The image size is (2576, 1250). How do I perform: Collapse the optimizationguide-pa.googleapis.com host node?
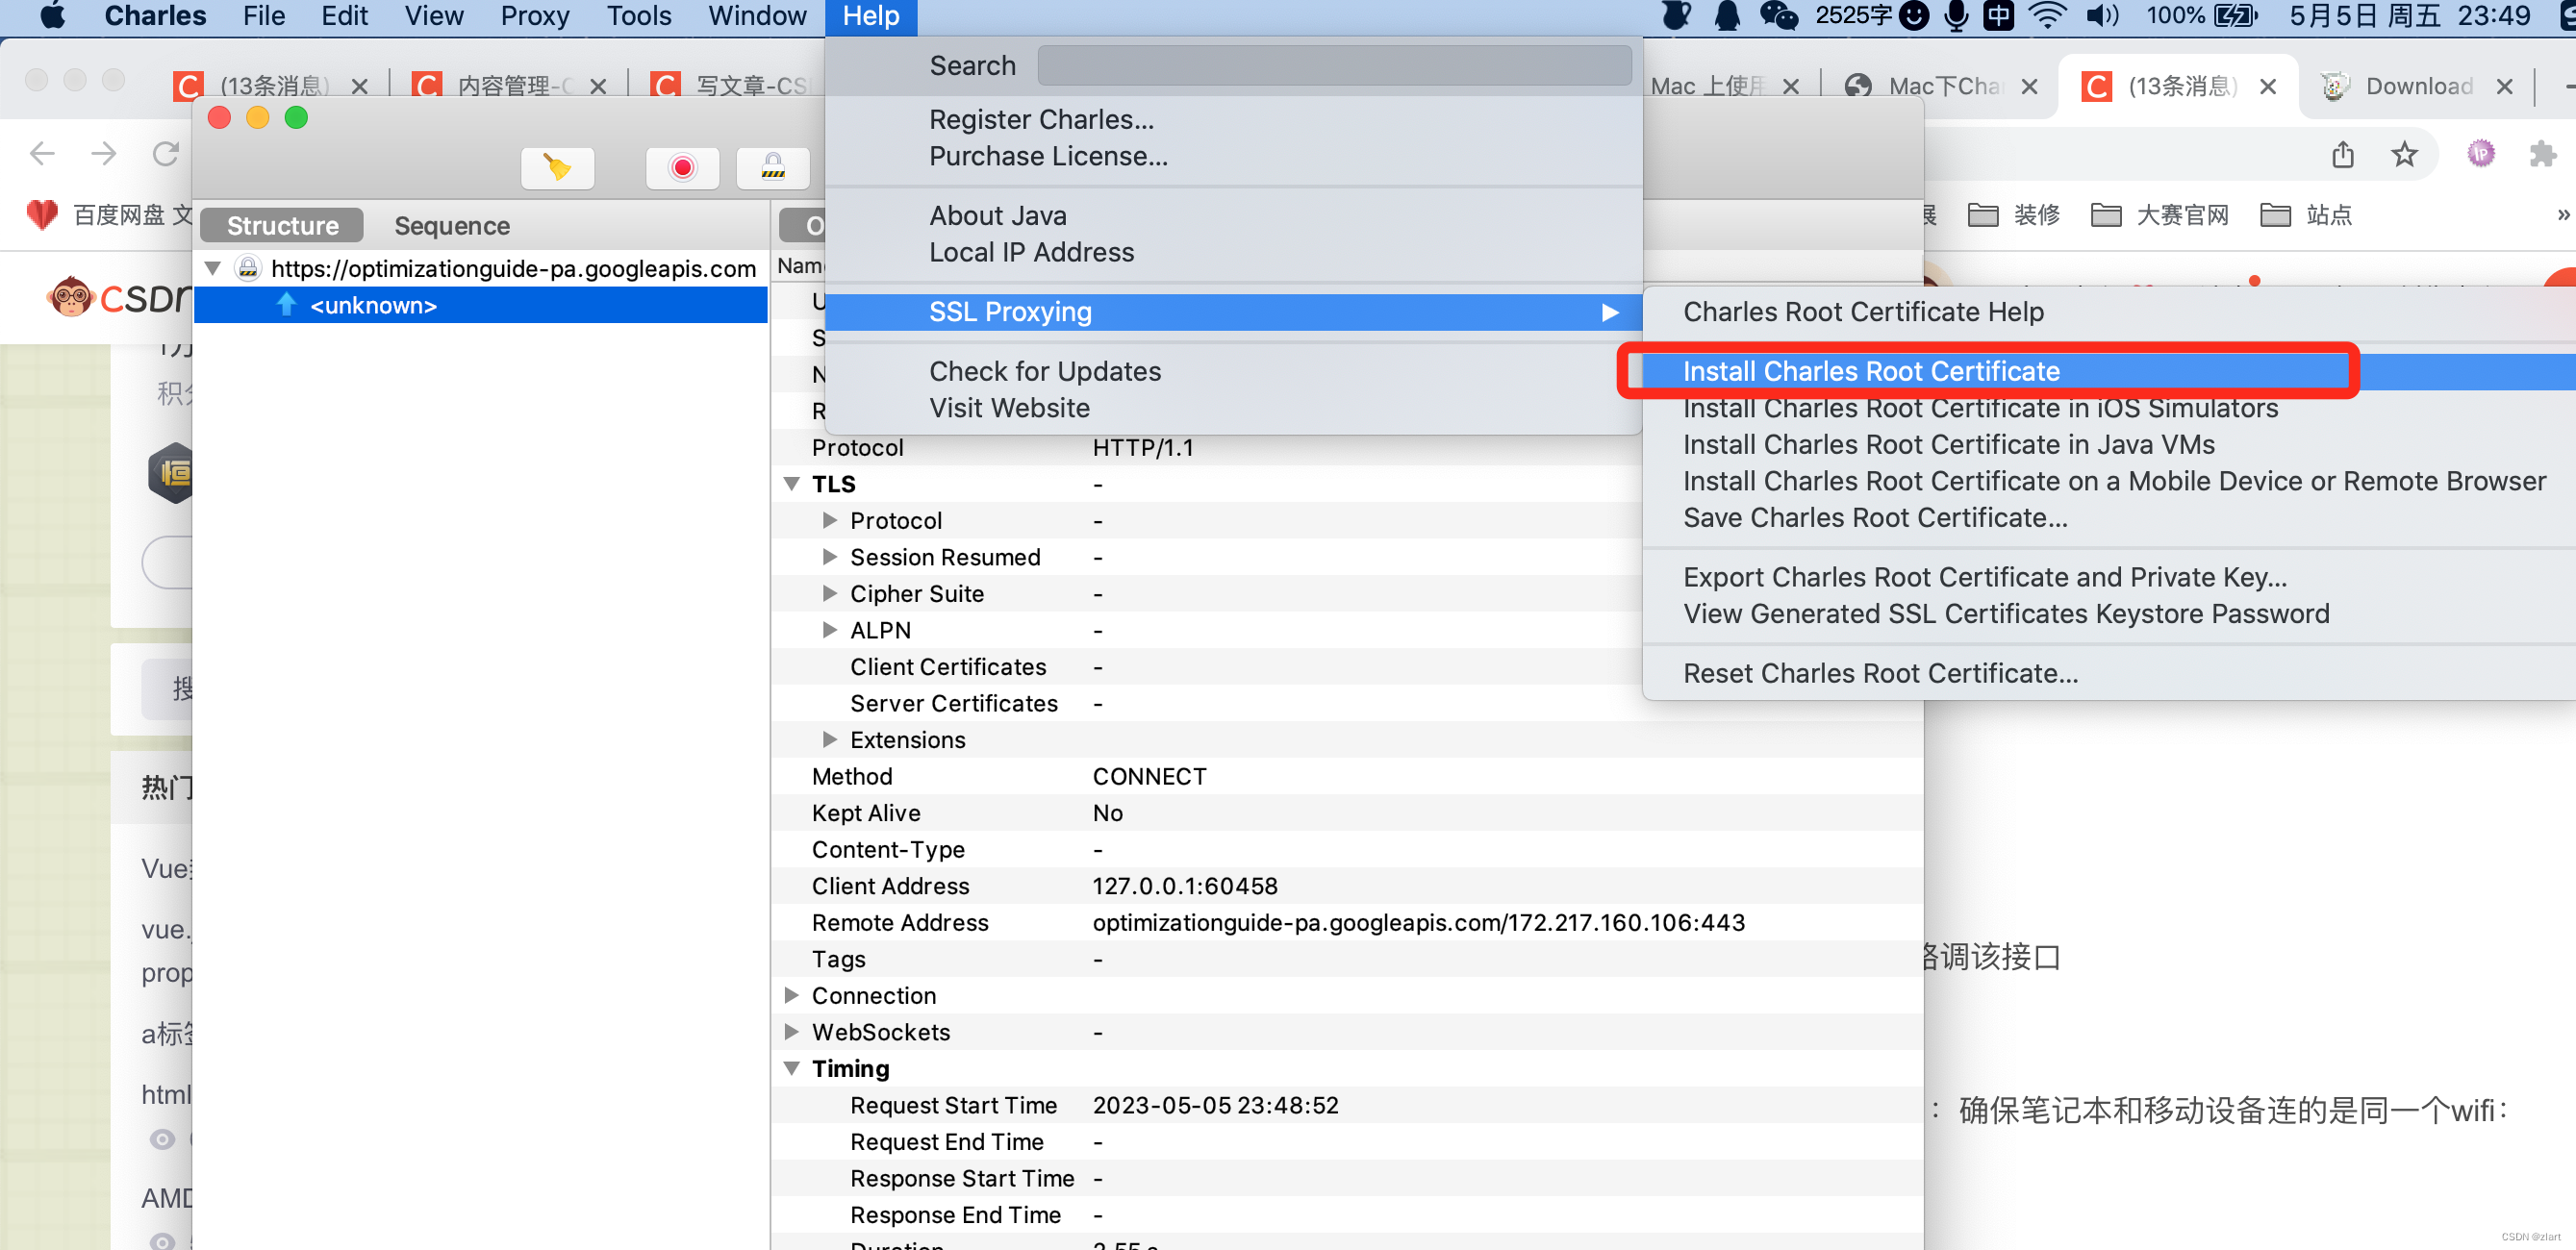[x=212, y=268]
